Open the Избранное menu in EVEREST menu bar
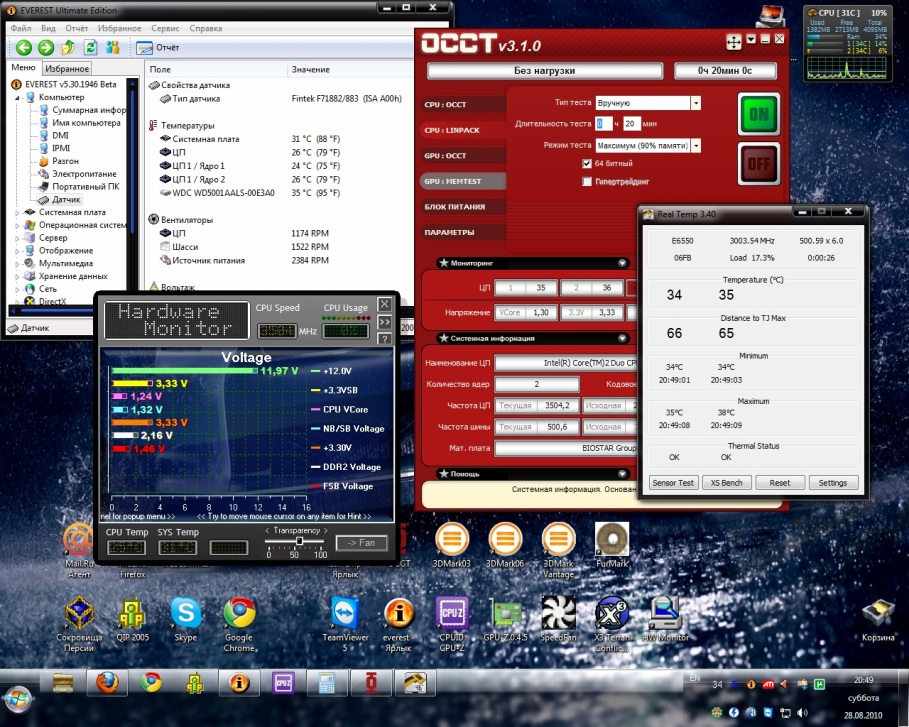The width and height of the screenshot is (909, 727). coord(119,28)
